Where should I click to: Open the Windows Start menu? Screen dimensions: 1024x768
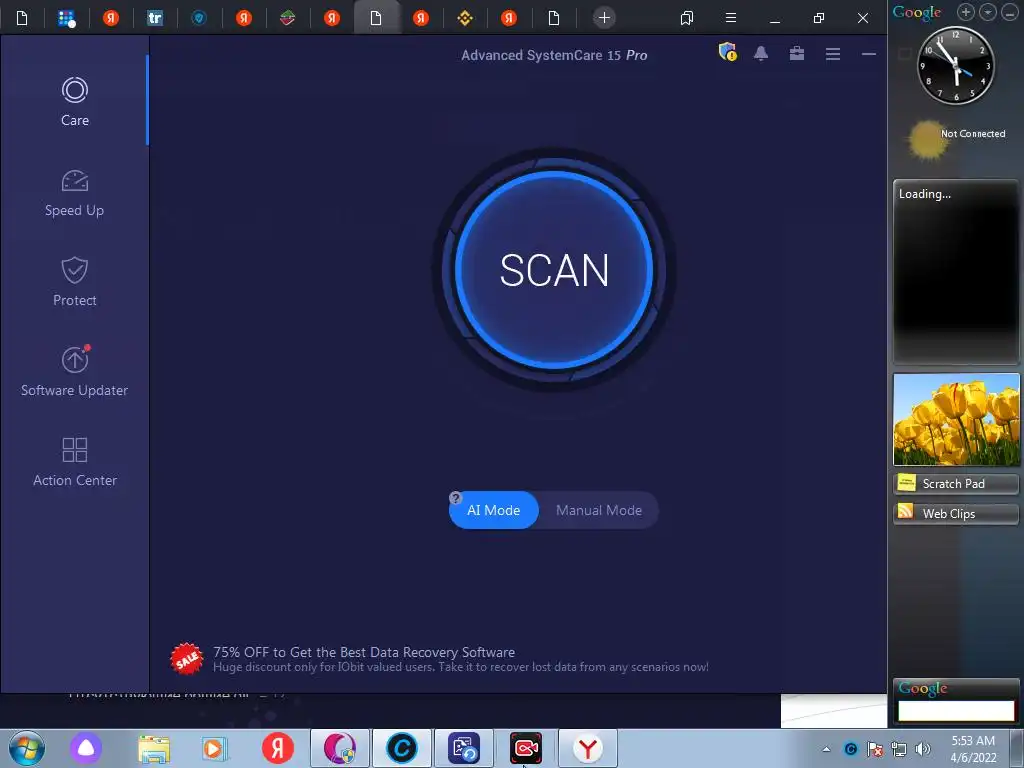click(27, 748)
